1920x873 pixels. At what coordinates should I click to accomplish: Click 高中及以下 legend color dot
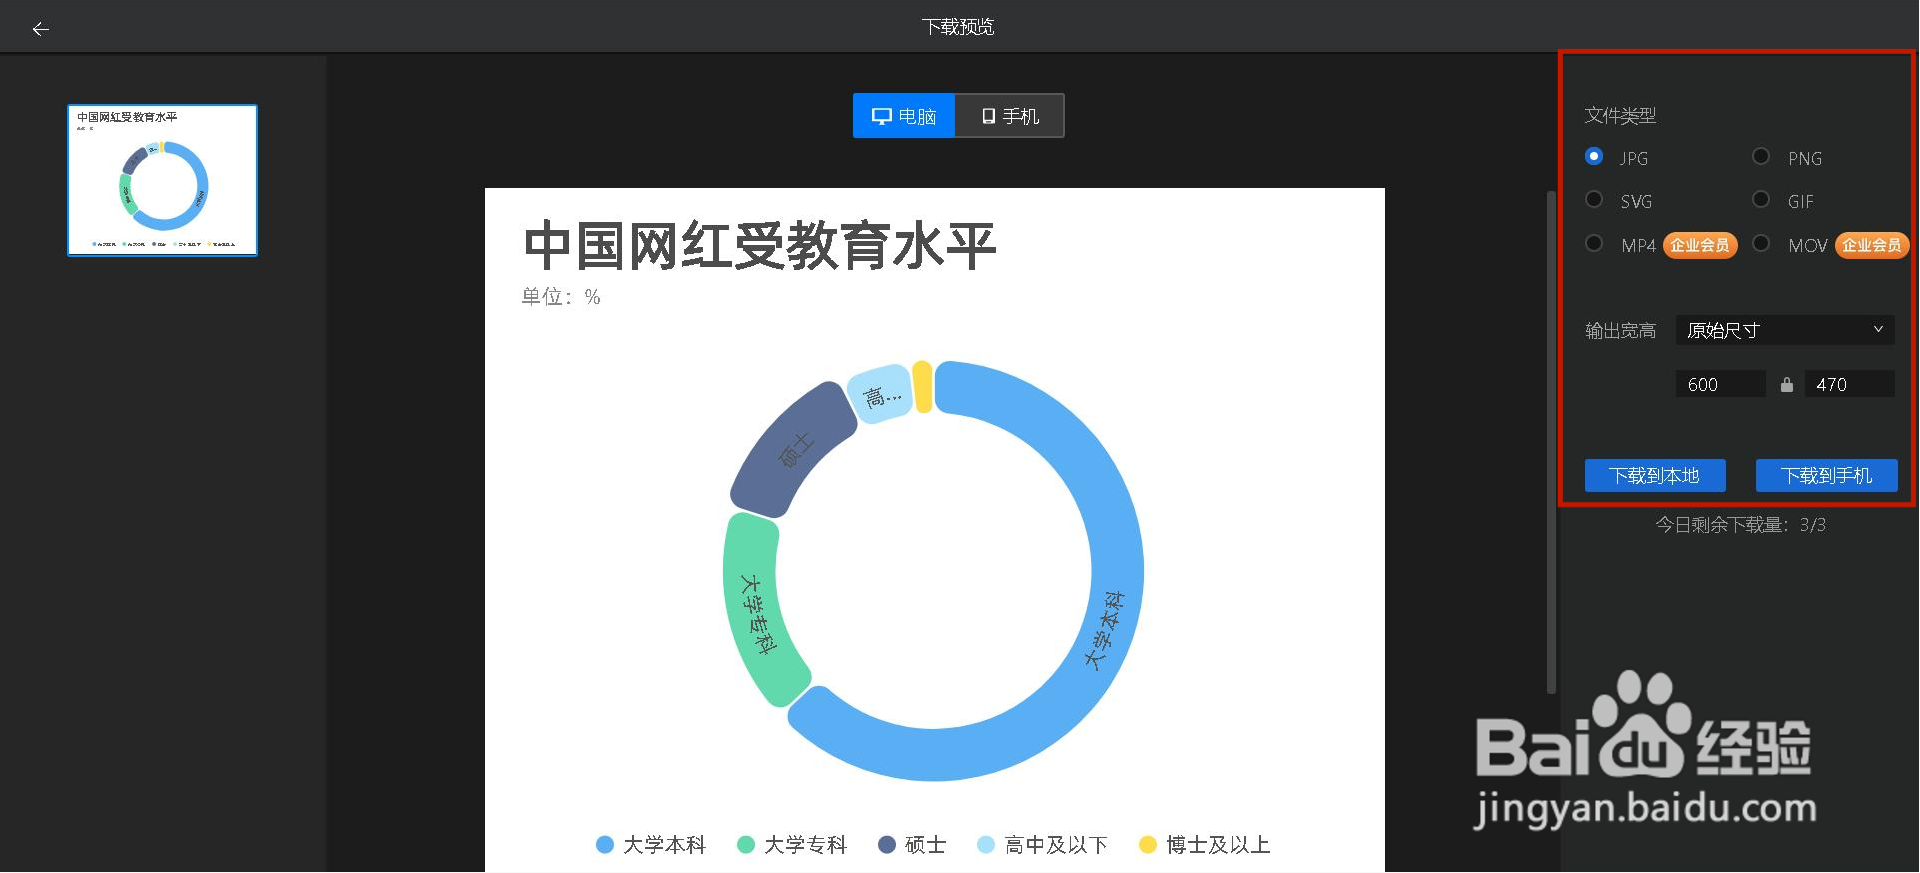coord(986,845)
